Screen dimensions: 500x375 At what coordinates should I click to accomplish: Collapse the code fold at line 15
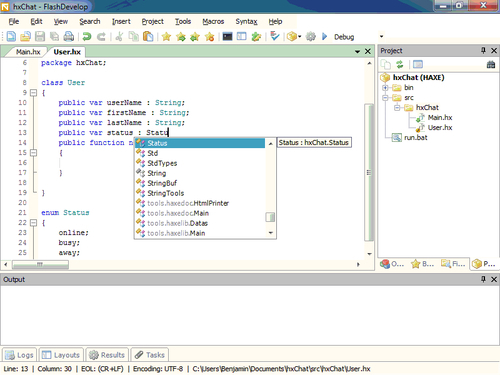pos(33,153)
